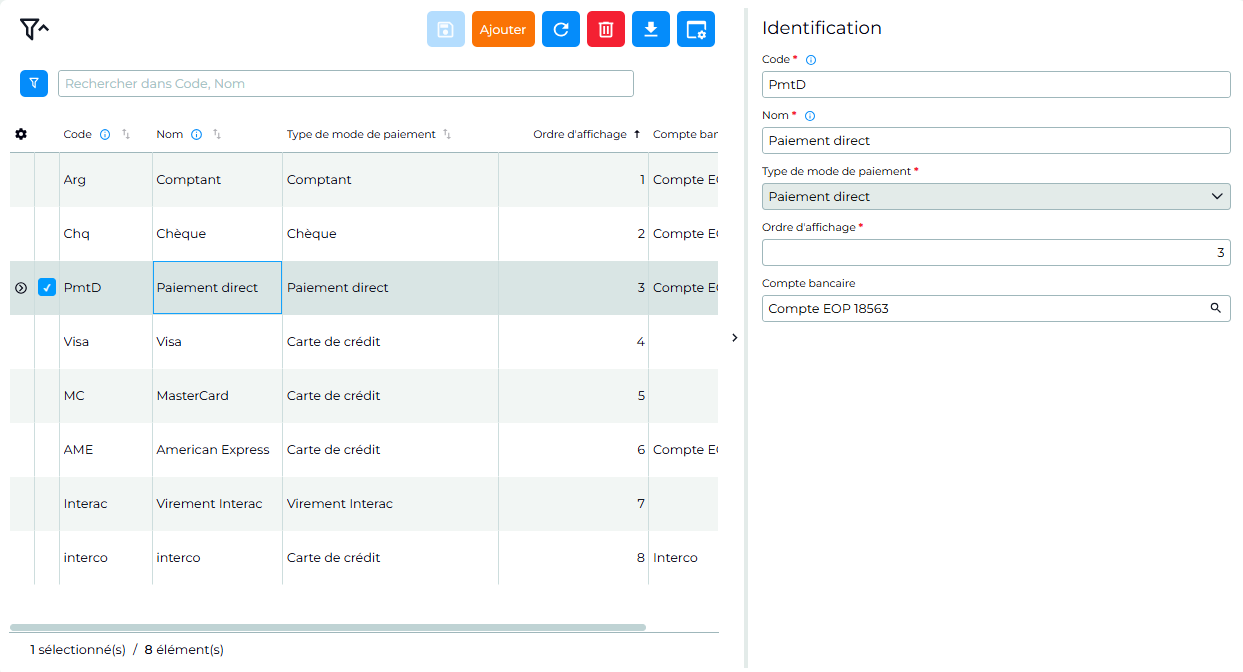
Task: Toggle the filter panel funnel icon
Action: point(34,29)
